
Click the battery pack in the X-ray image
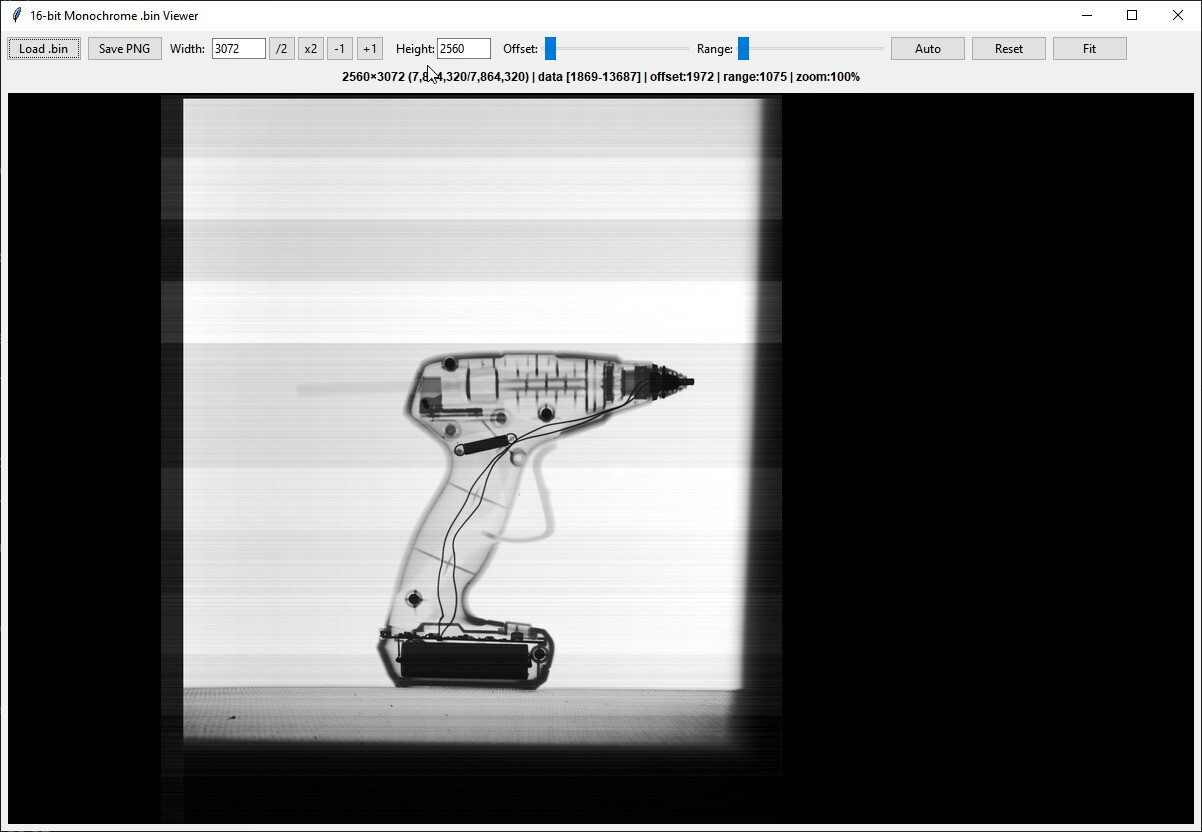pyautogui.click(x=464, y=661)
